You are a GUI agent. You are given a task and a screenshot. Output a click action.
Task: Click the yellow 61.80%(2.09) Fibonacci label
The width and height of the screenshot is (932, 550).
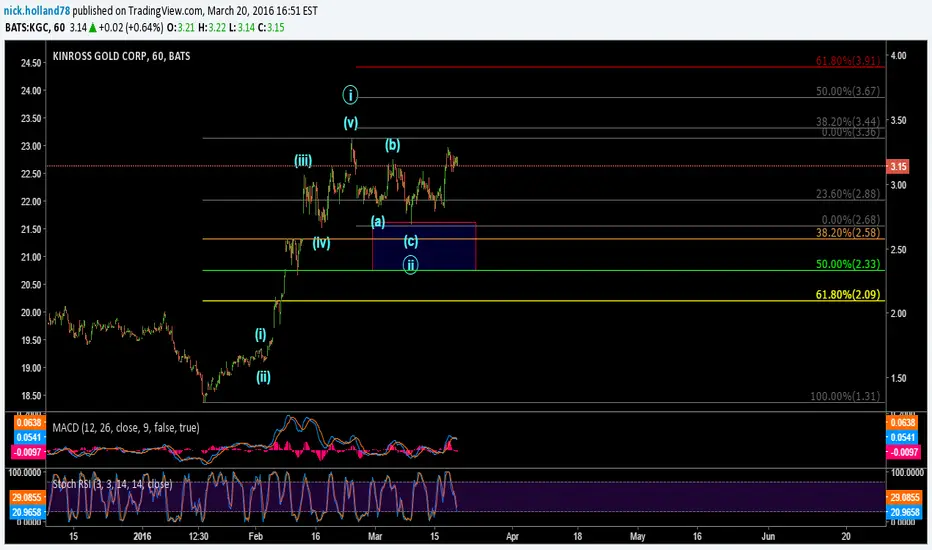[x=848, y=294]
